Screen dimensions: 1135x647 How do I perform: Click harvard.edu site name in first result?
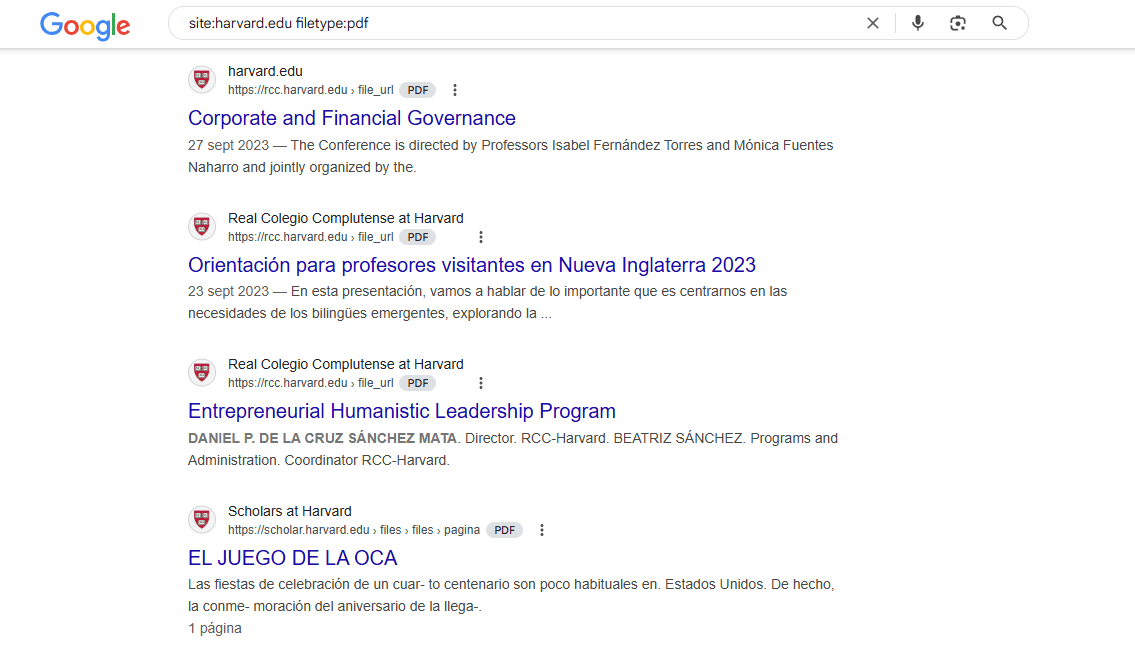click(x=265, y=71)
